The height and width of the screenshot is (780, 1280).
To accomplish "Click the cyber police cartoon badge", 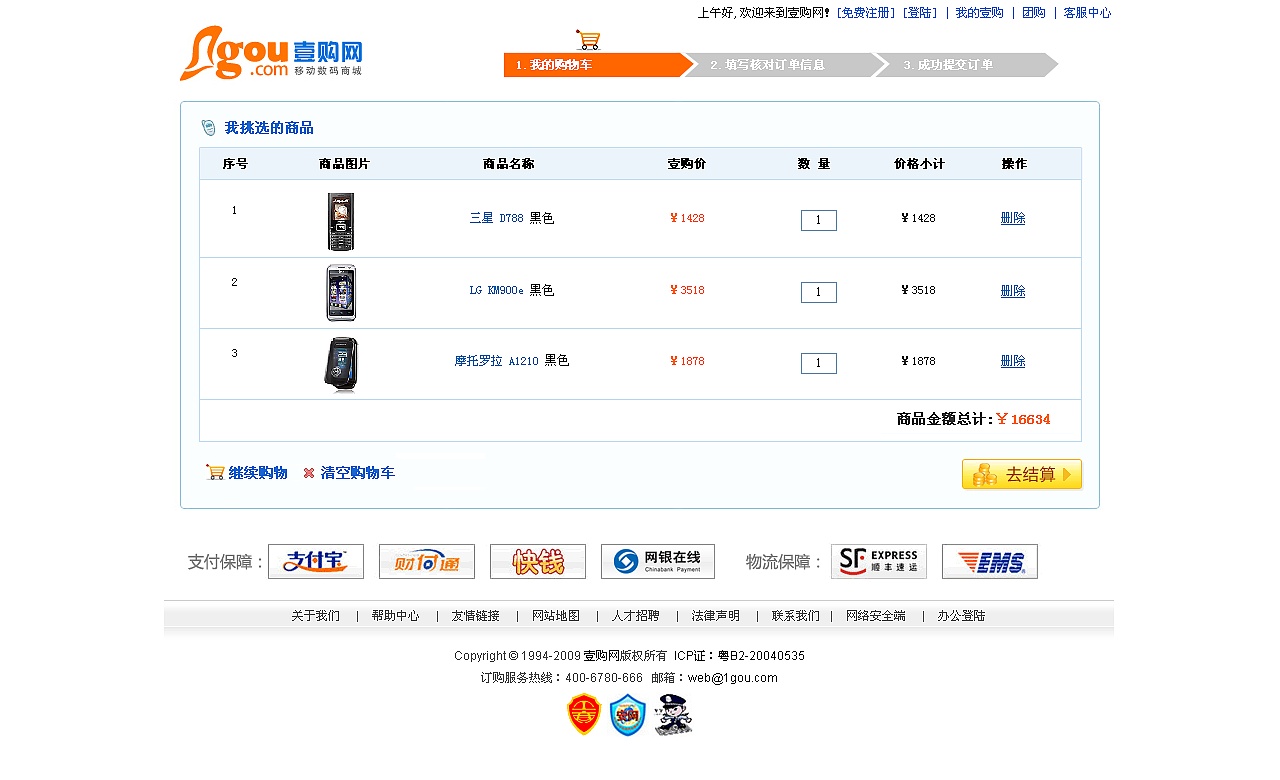I will tap(673, 715).
